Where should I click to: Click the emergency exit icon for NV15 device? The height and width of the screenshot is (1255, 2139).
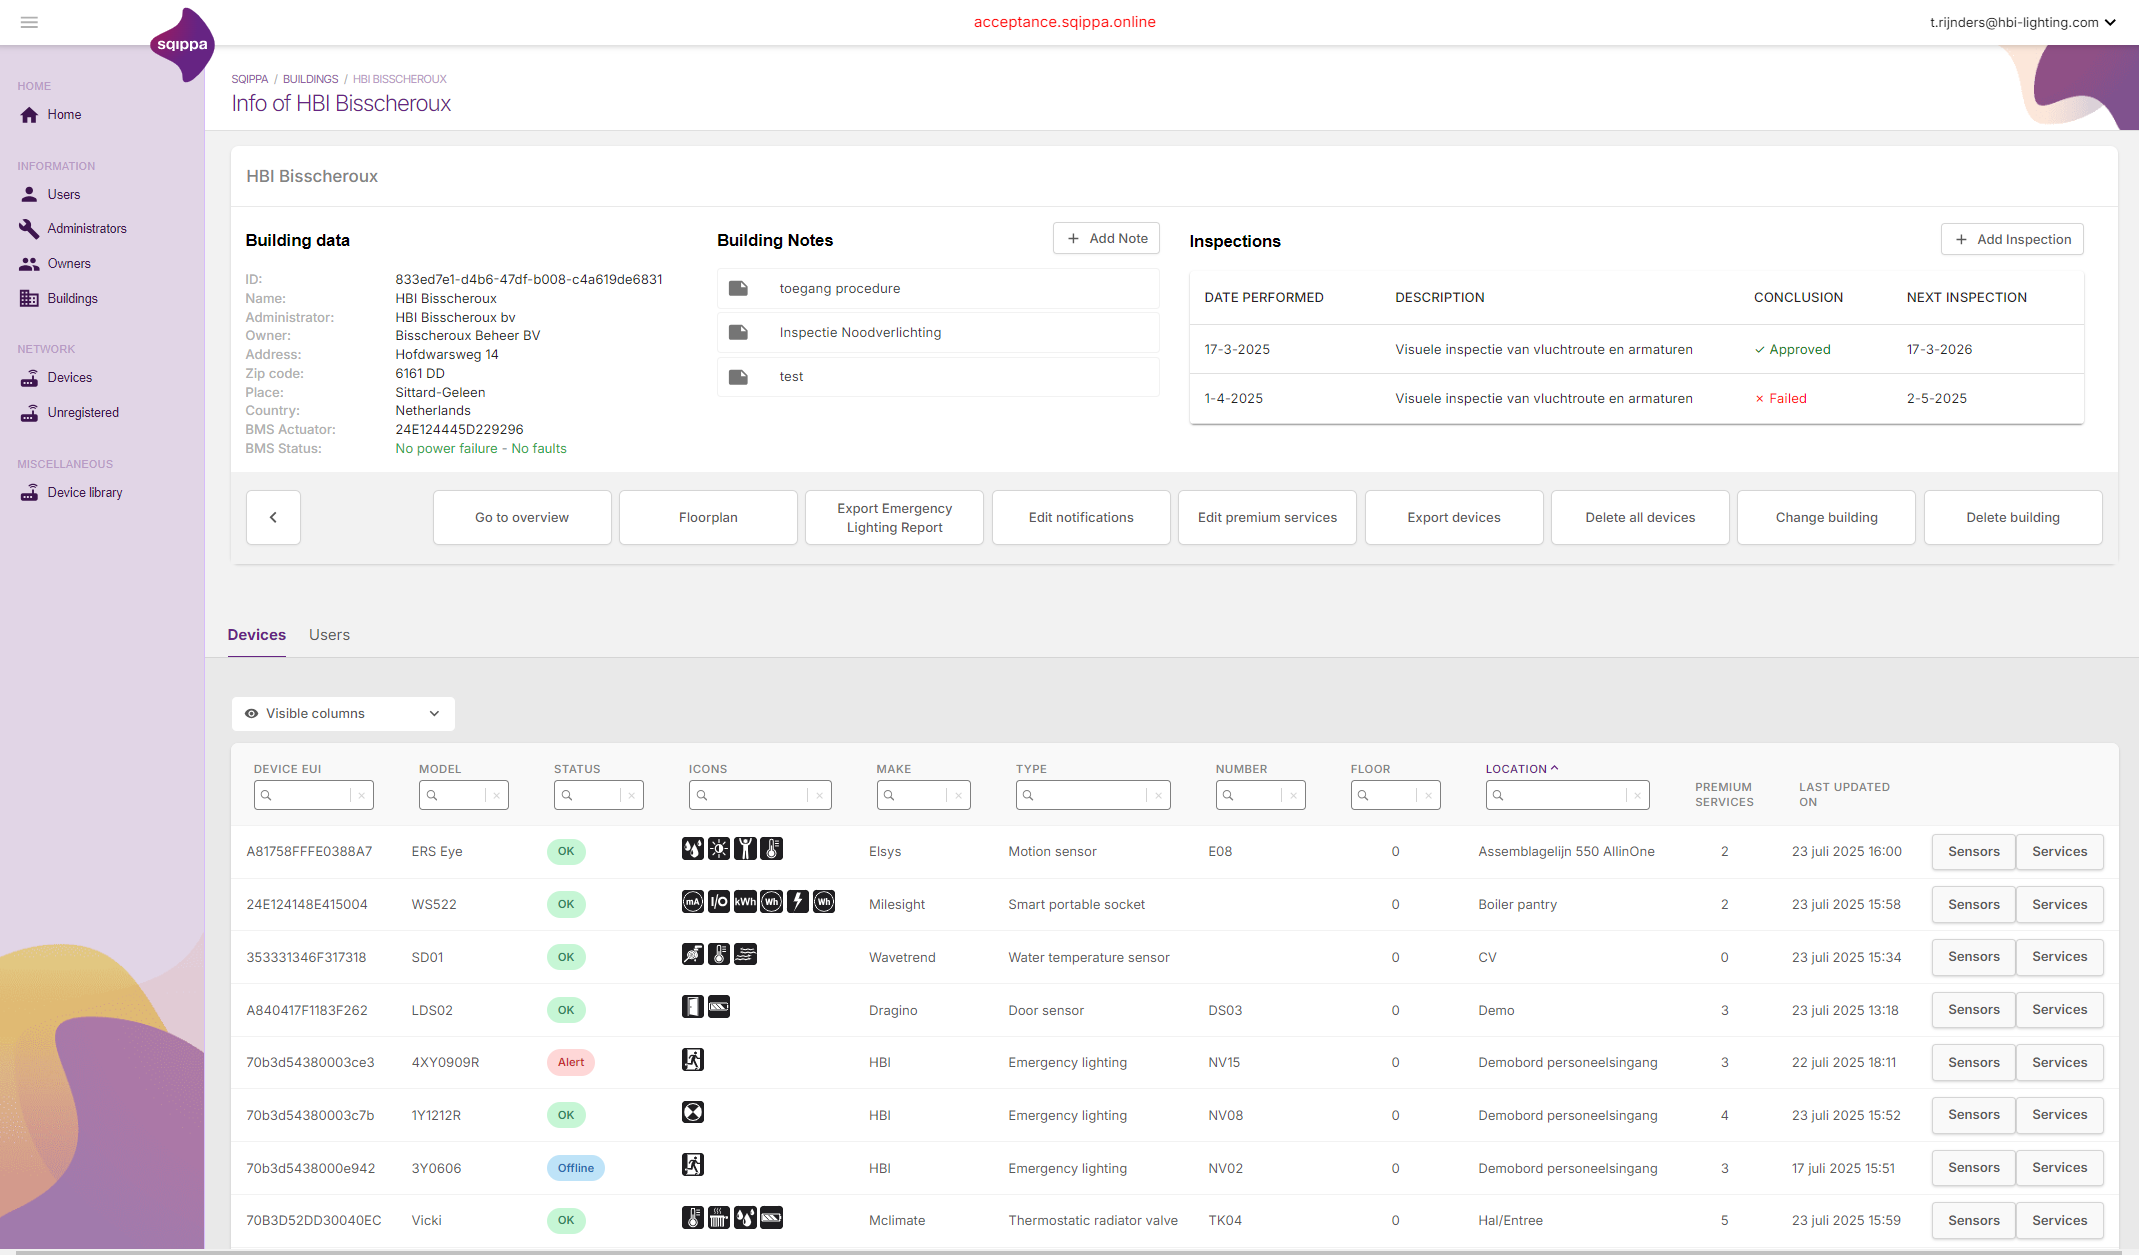click(x=693, y=1060)
